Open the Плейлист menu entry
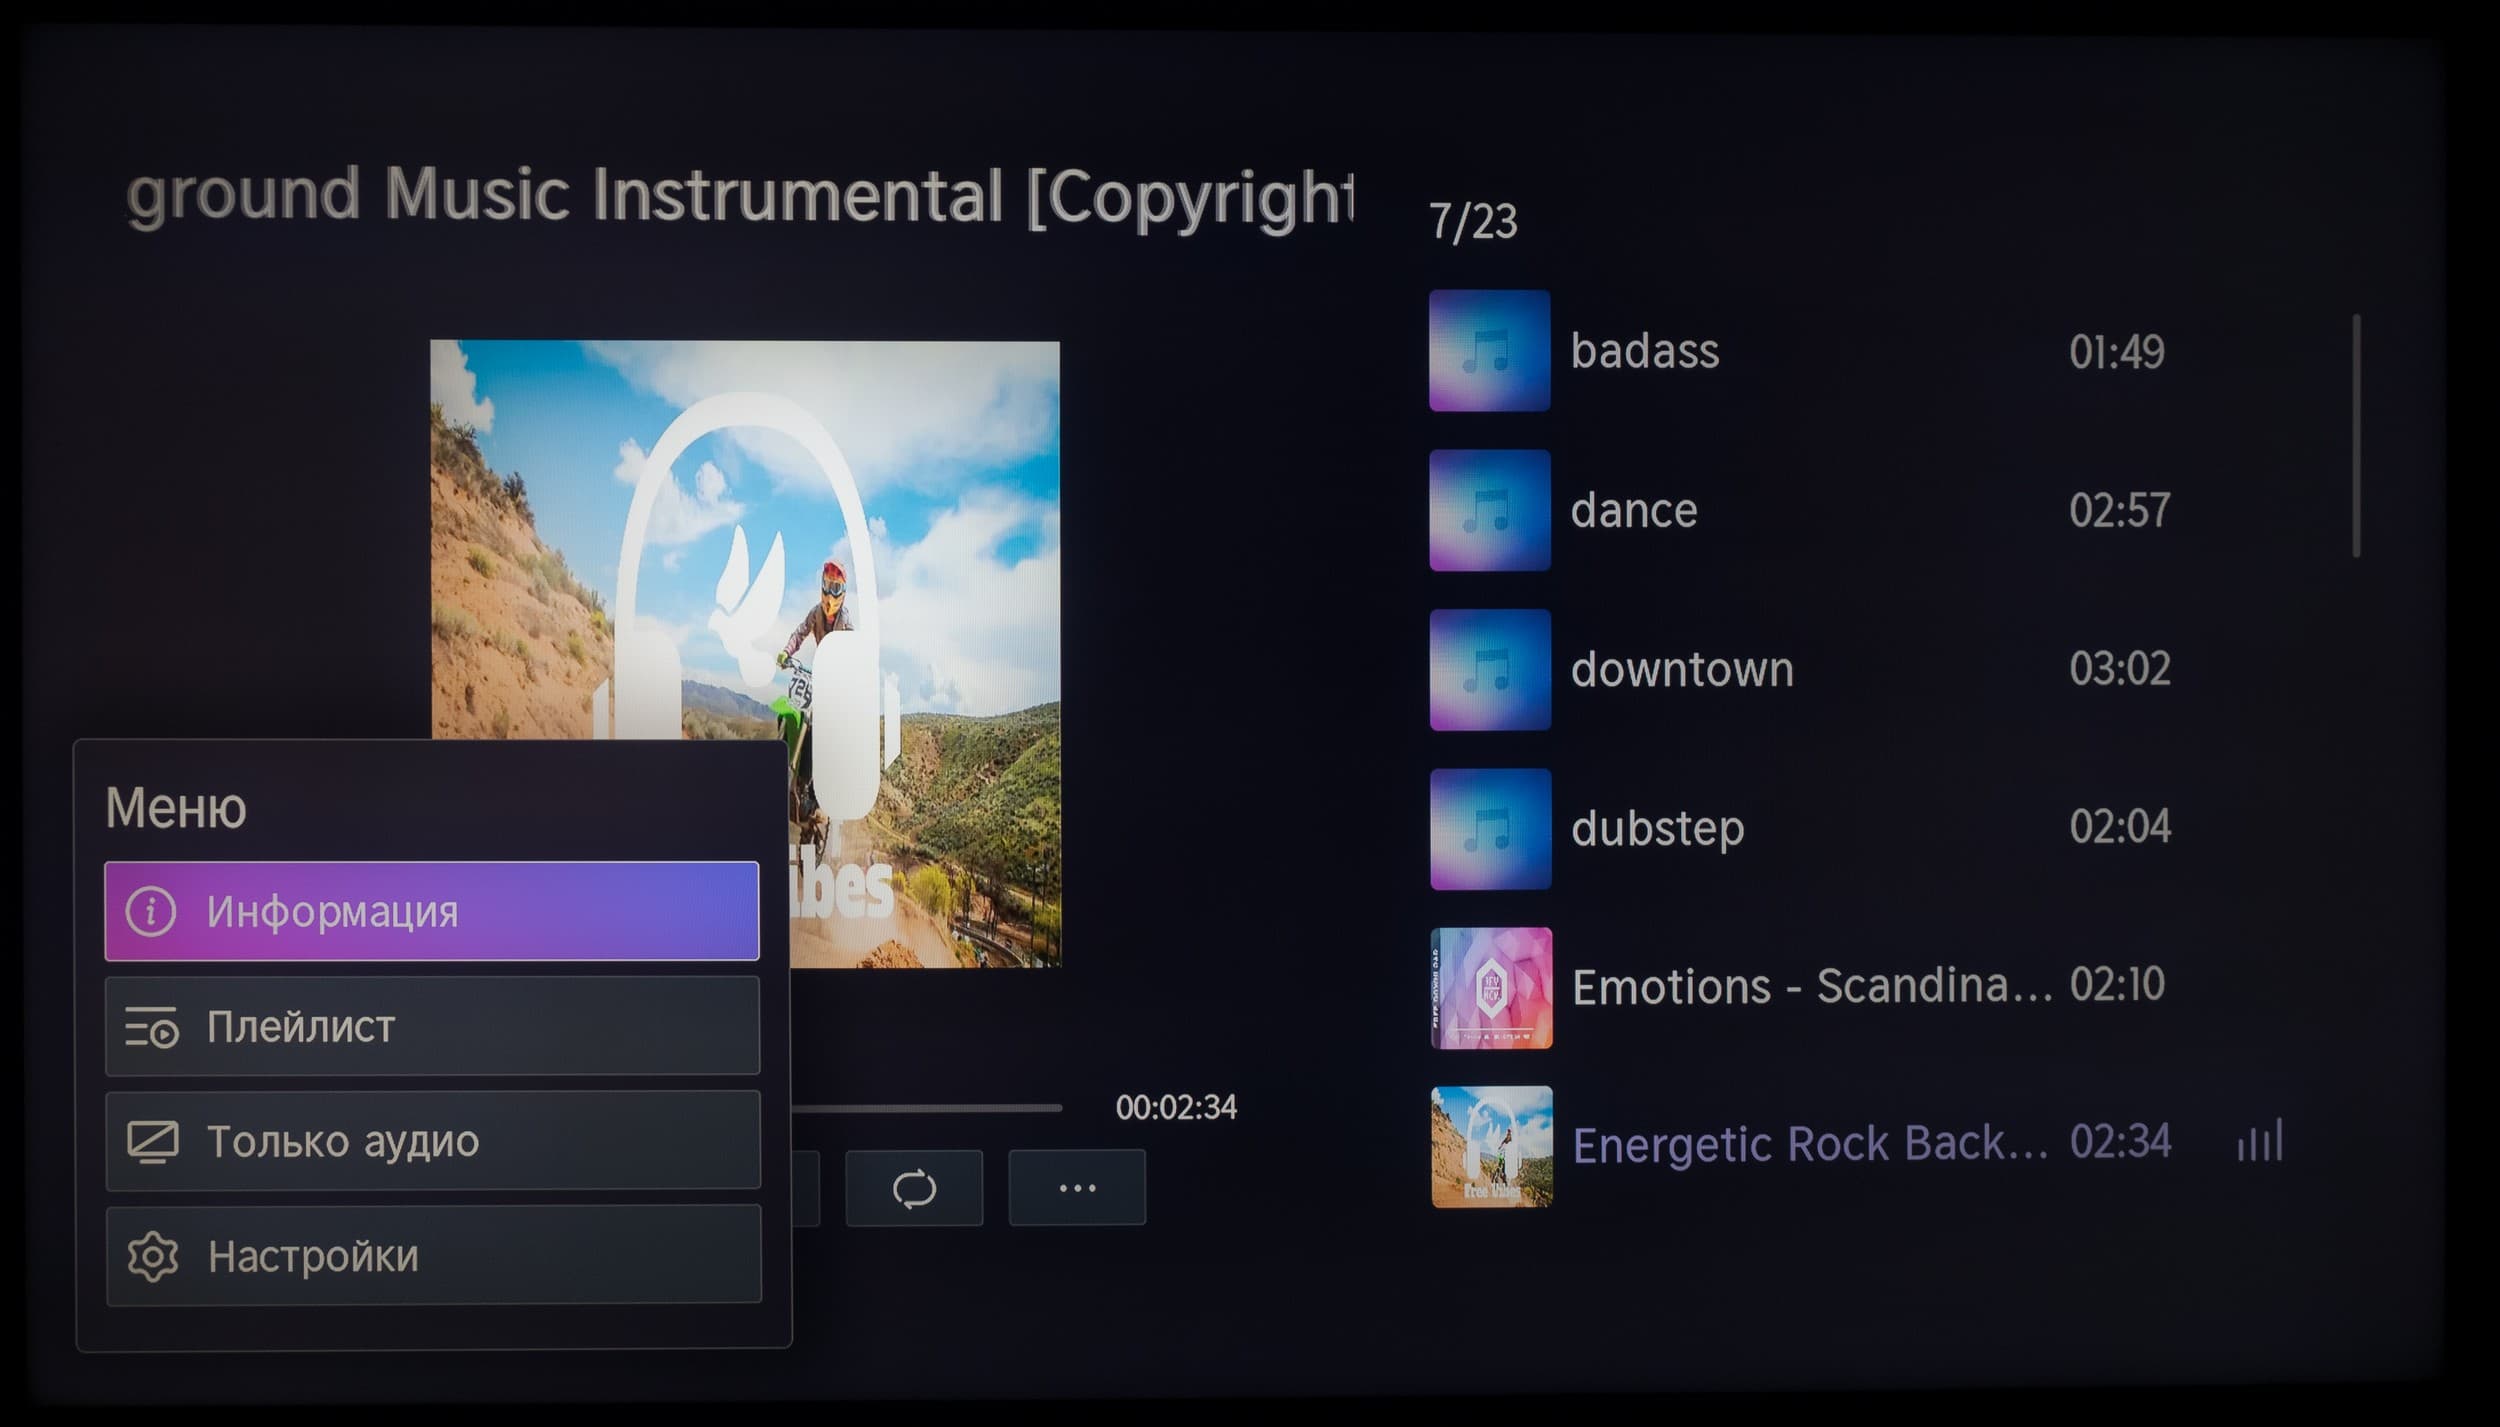 point(431,1026)
